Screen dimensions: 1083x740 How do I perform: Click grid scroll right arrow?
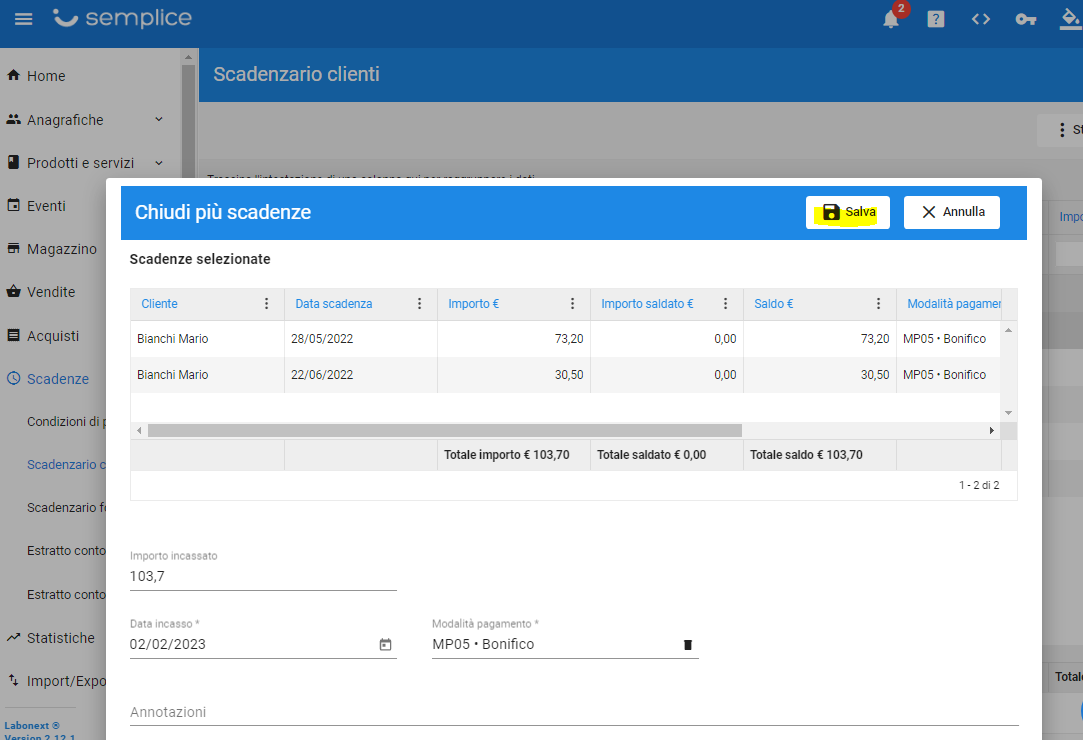[x=992, y=430]
